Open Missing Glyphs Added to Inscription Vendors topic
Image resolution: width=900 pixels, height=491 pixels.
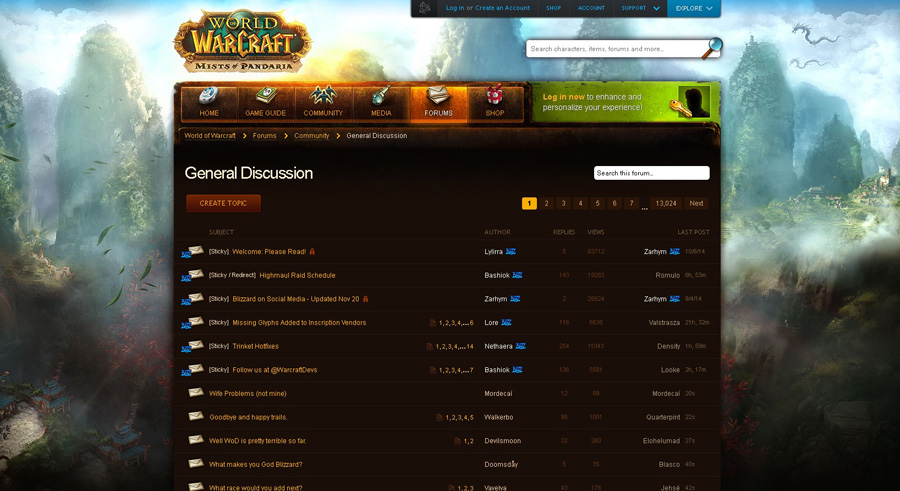coord(299,323)
